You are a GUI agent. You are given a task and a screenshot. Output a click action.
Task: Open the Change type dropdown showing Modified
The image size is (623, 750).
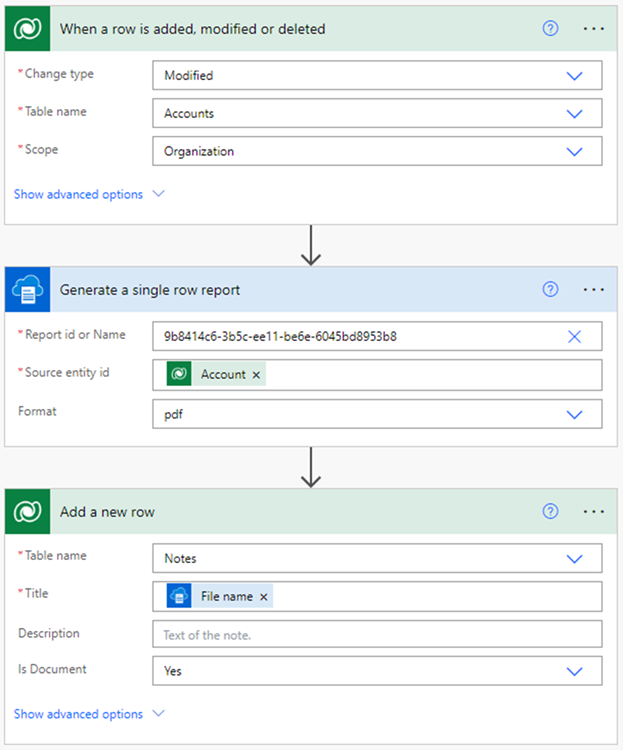[377, 75]
